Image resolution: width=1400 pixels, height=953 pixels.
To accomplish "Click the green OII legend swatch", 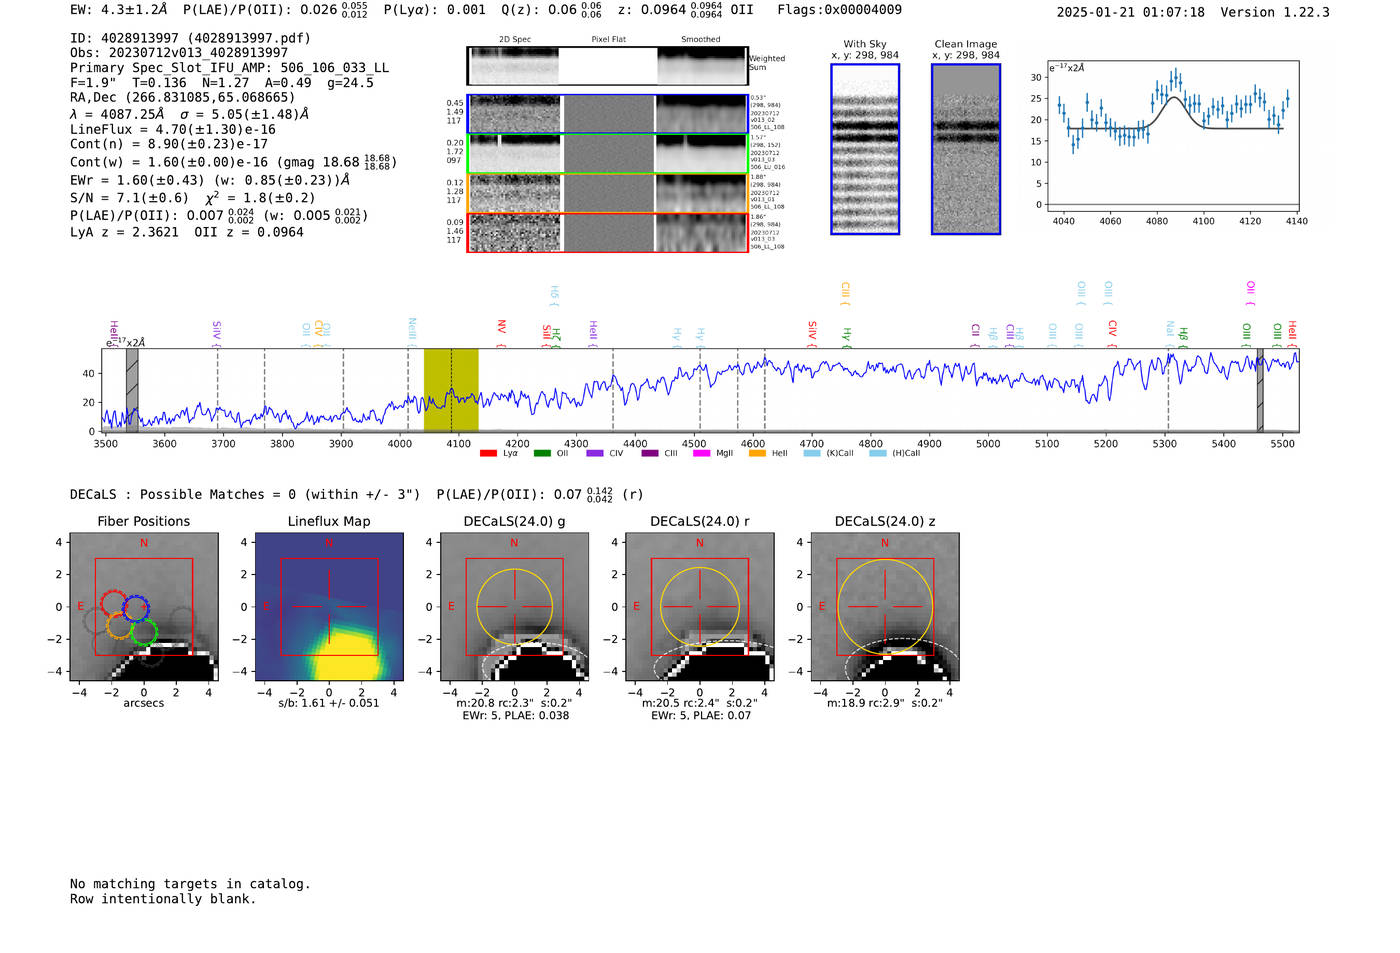I will 542,454.
